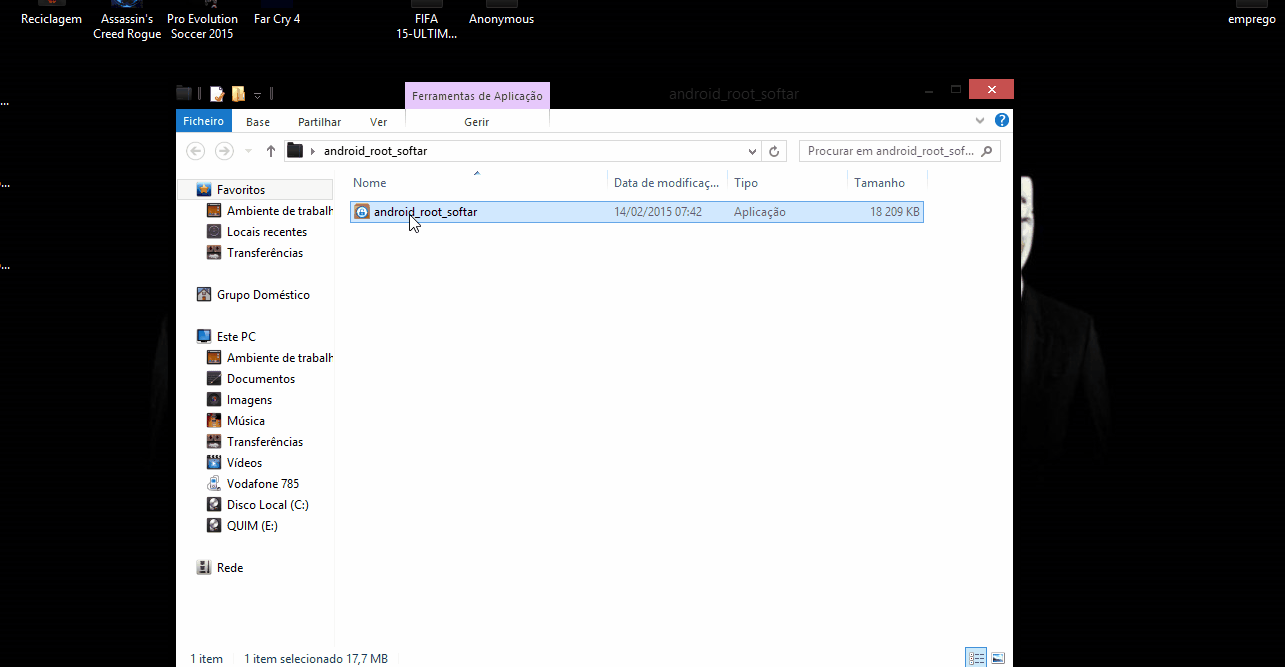
Task: Open the Rede network item
Action: (x=229, y=568)
